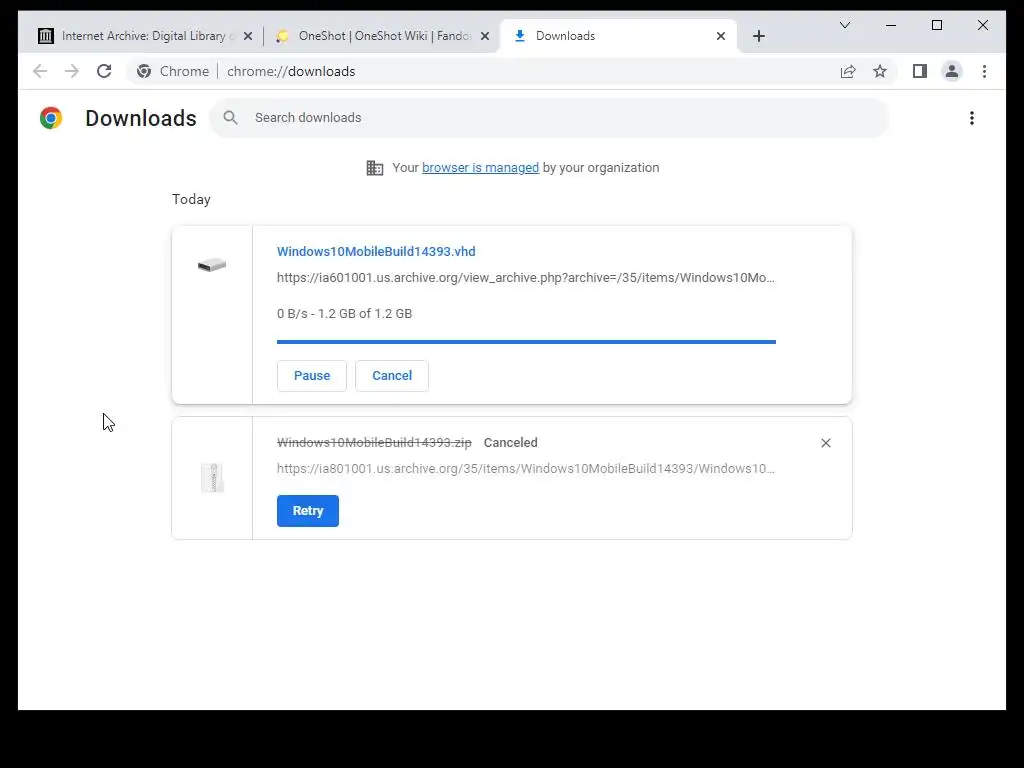Screen dimensions: 1024x768
Task: Cancel the vhd download
Action: [x=392, y=376]
